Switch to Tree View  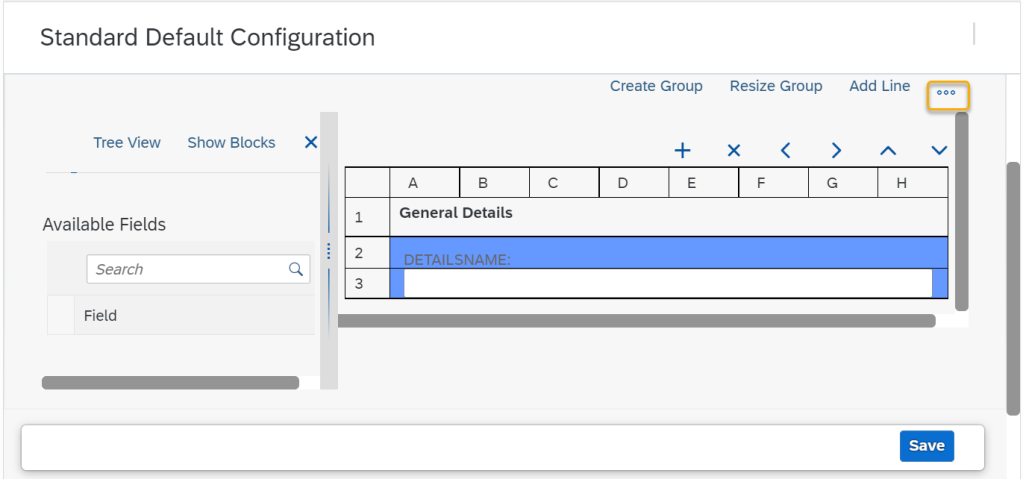(127, 143)
